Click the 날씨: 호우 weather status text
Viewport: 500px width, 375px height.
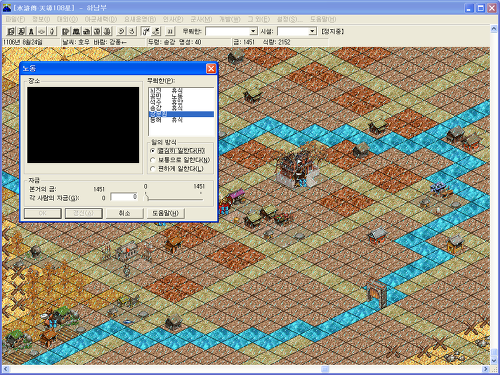(76, 42)
